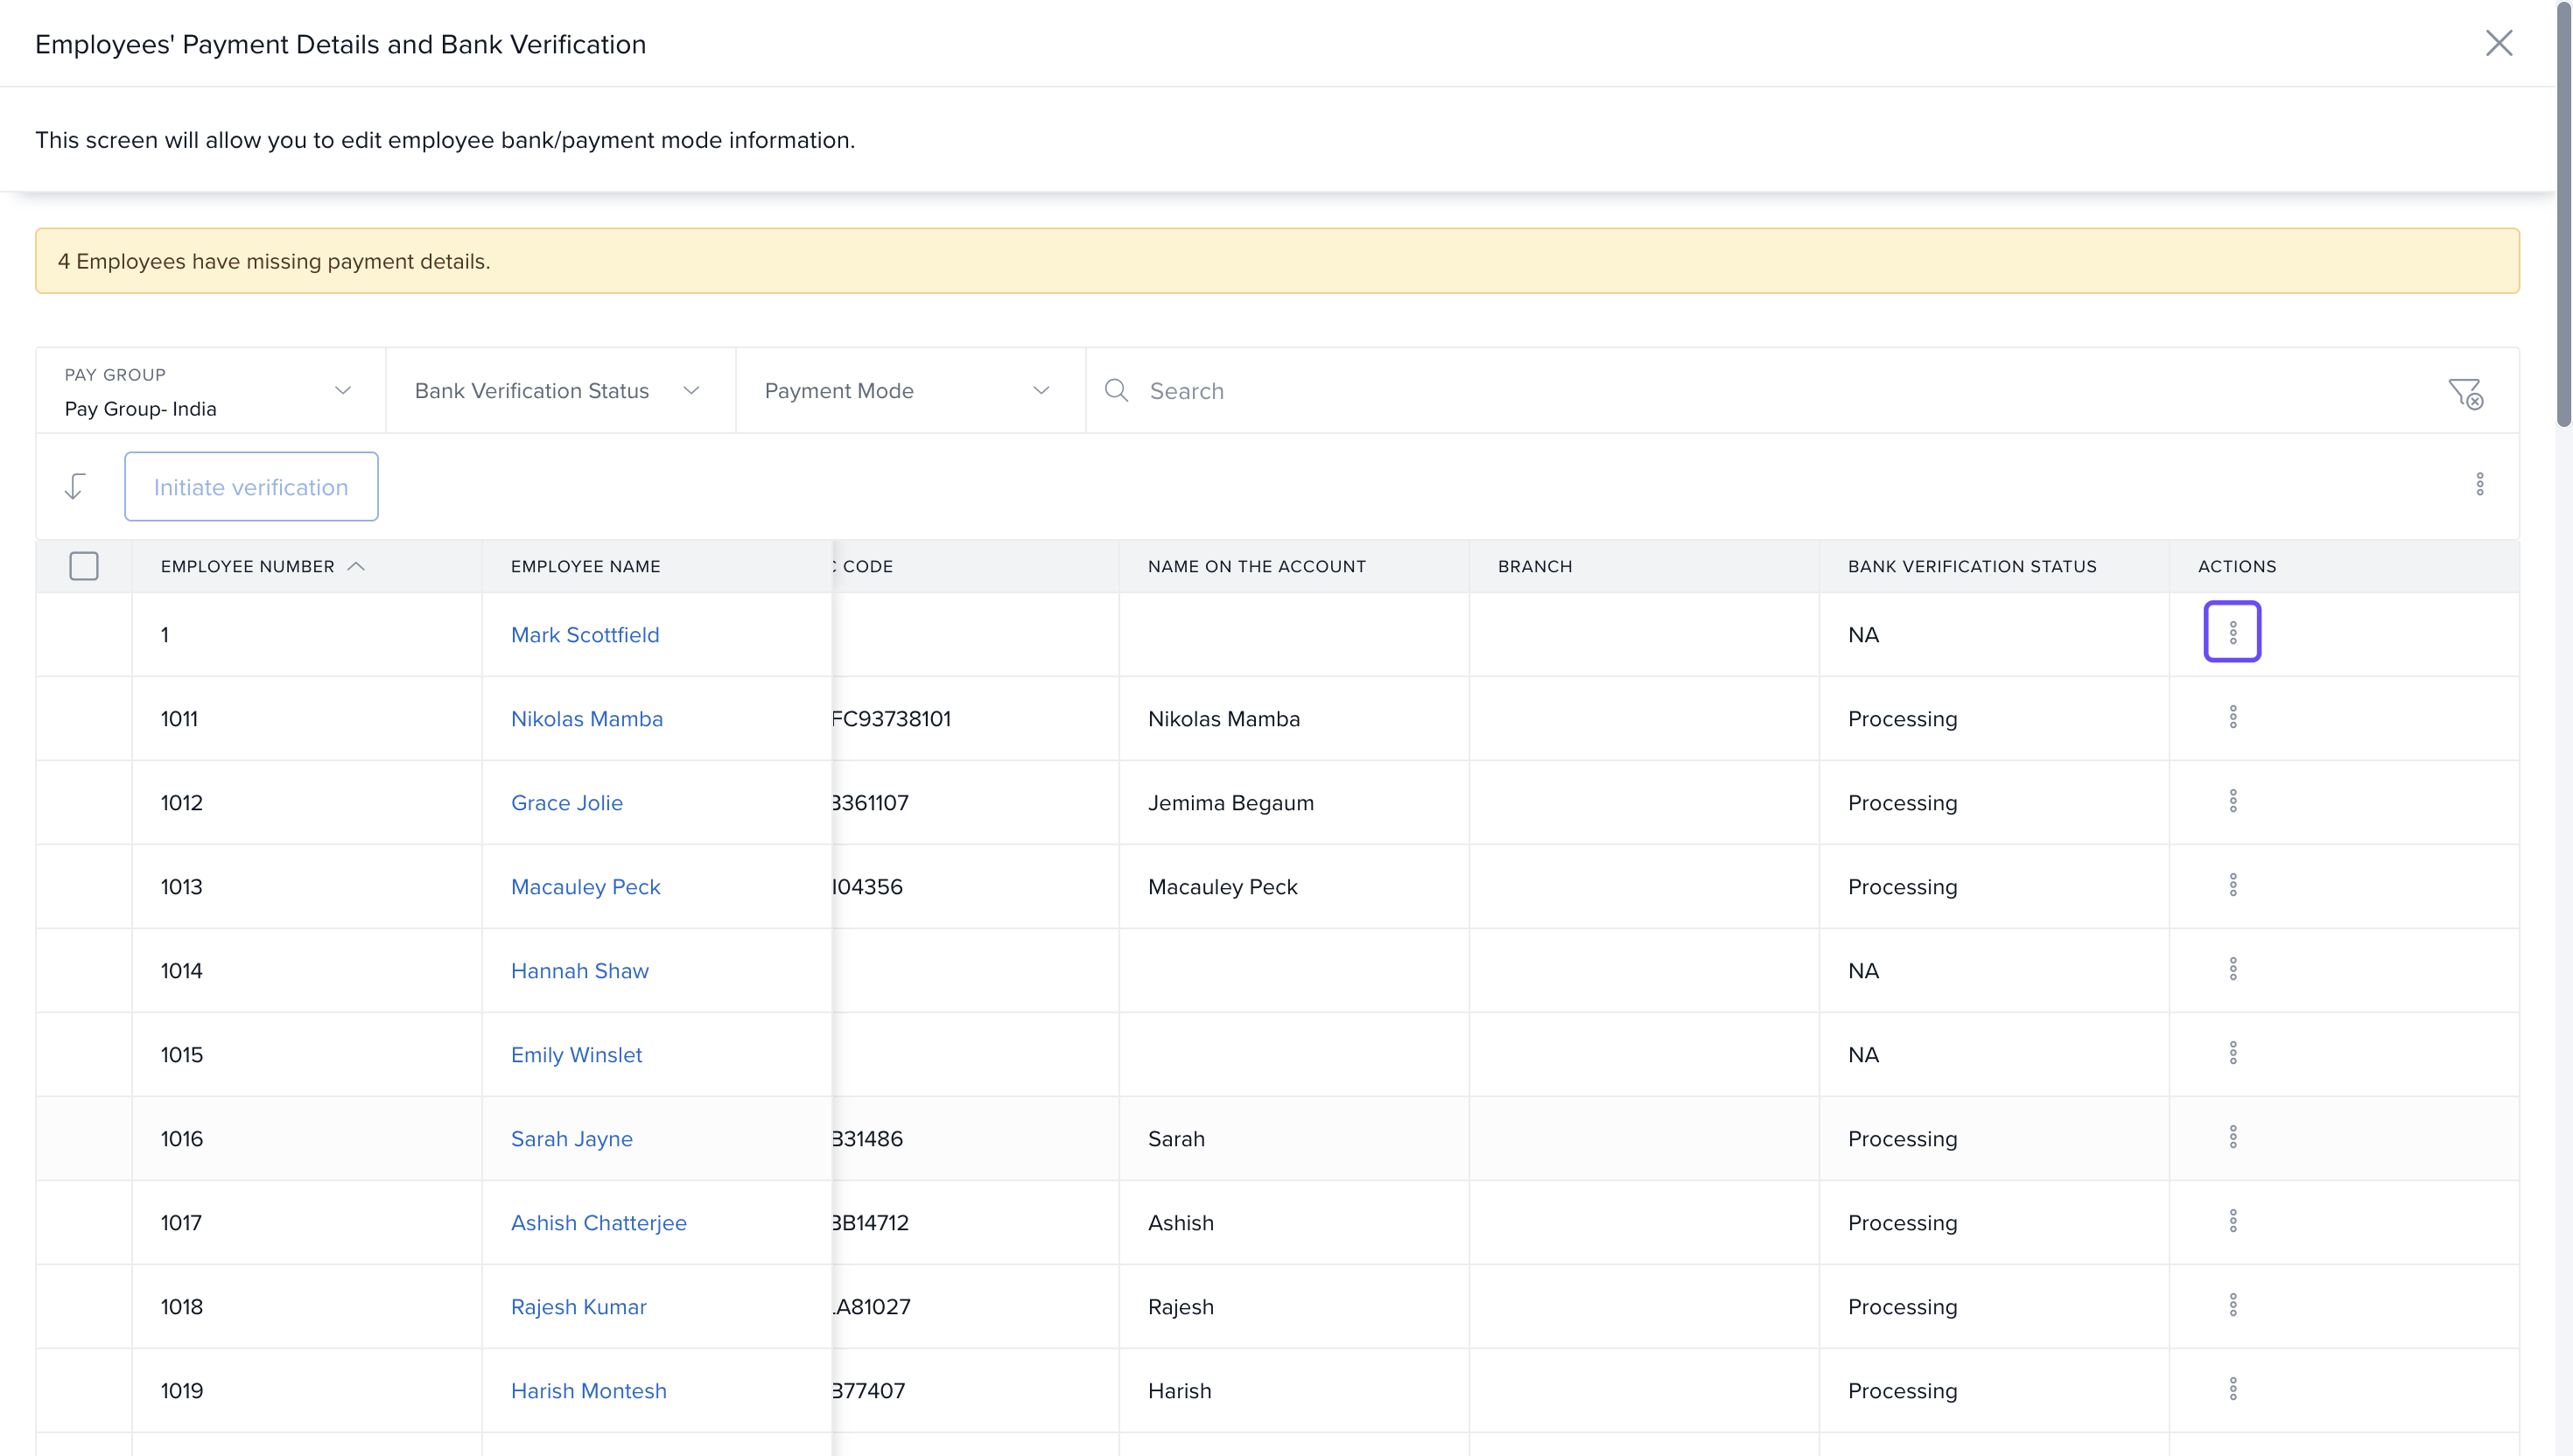The width and height of the screenshot is (2573, 1456).
Task: Click the Bank Verification Status column header
Action: tap(1971, 566)
